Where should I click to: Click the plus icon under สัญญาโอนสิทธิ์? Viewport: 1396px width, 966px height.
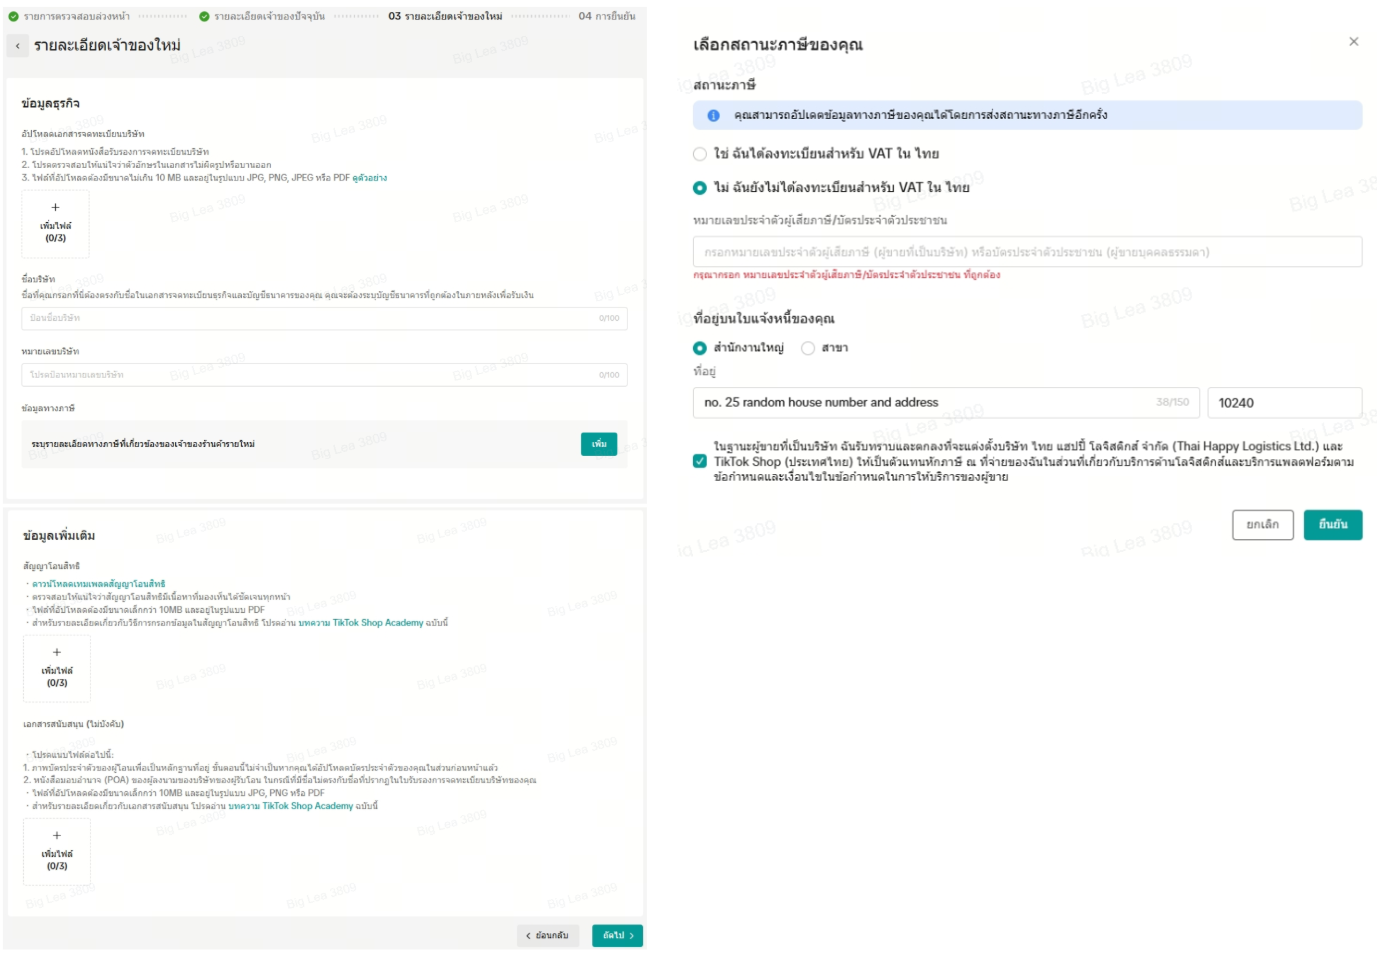tap(57, 653)
